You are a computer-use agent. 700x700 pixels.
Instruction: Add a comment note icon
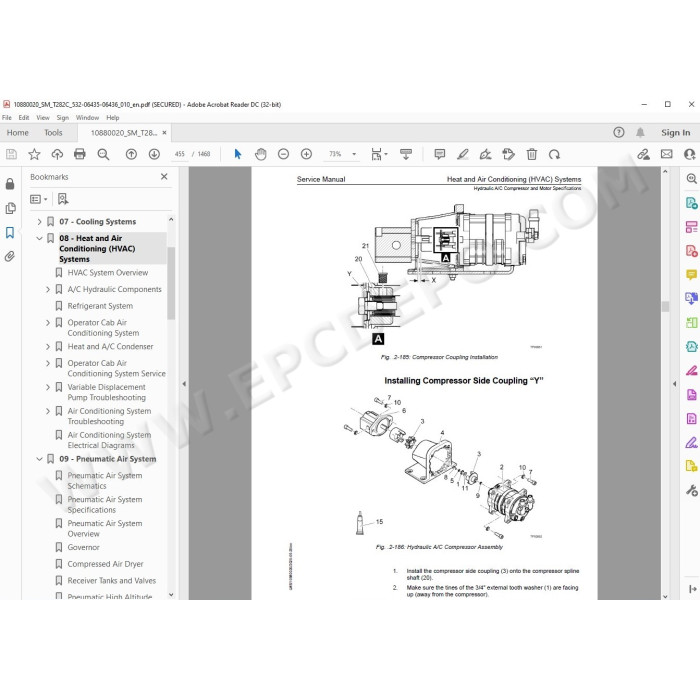(x=440, y=154)
